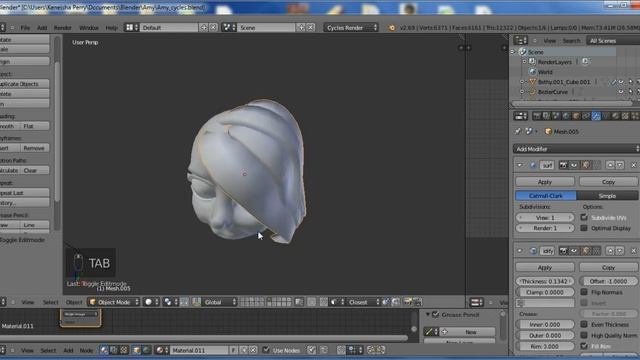Click the outliner editor type icon
This screenshot has width=640, height=360.
pyautogui.click(x=520, y=40)
